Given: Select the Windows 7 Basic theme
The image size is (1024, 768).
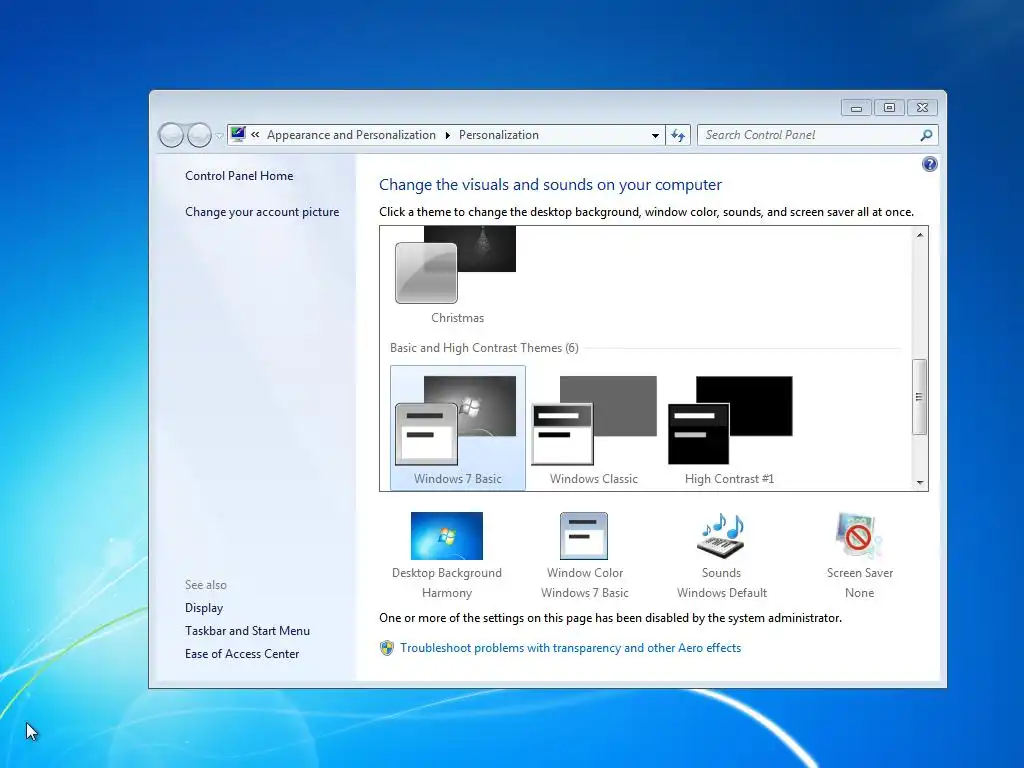Looking at the screenshot, I should pos(457,428).
